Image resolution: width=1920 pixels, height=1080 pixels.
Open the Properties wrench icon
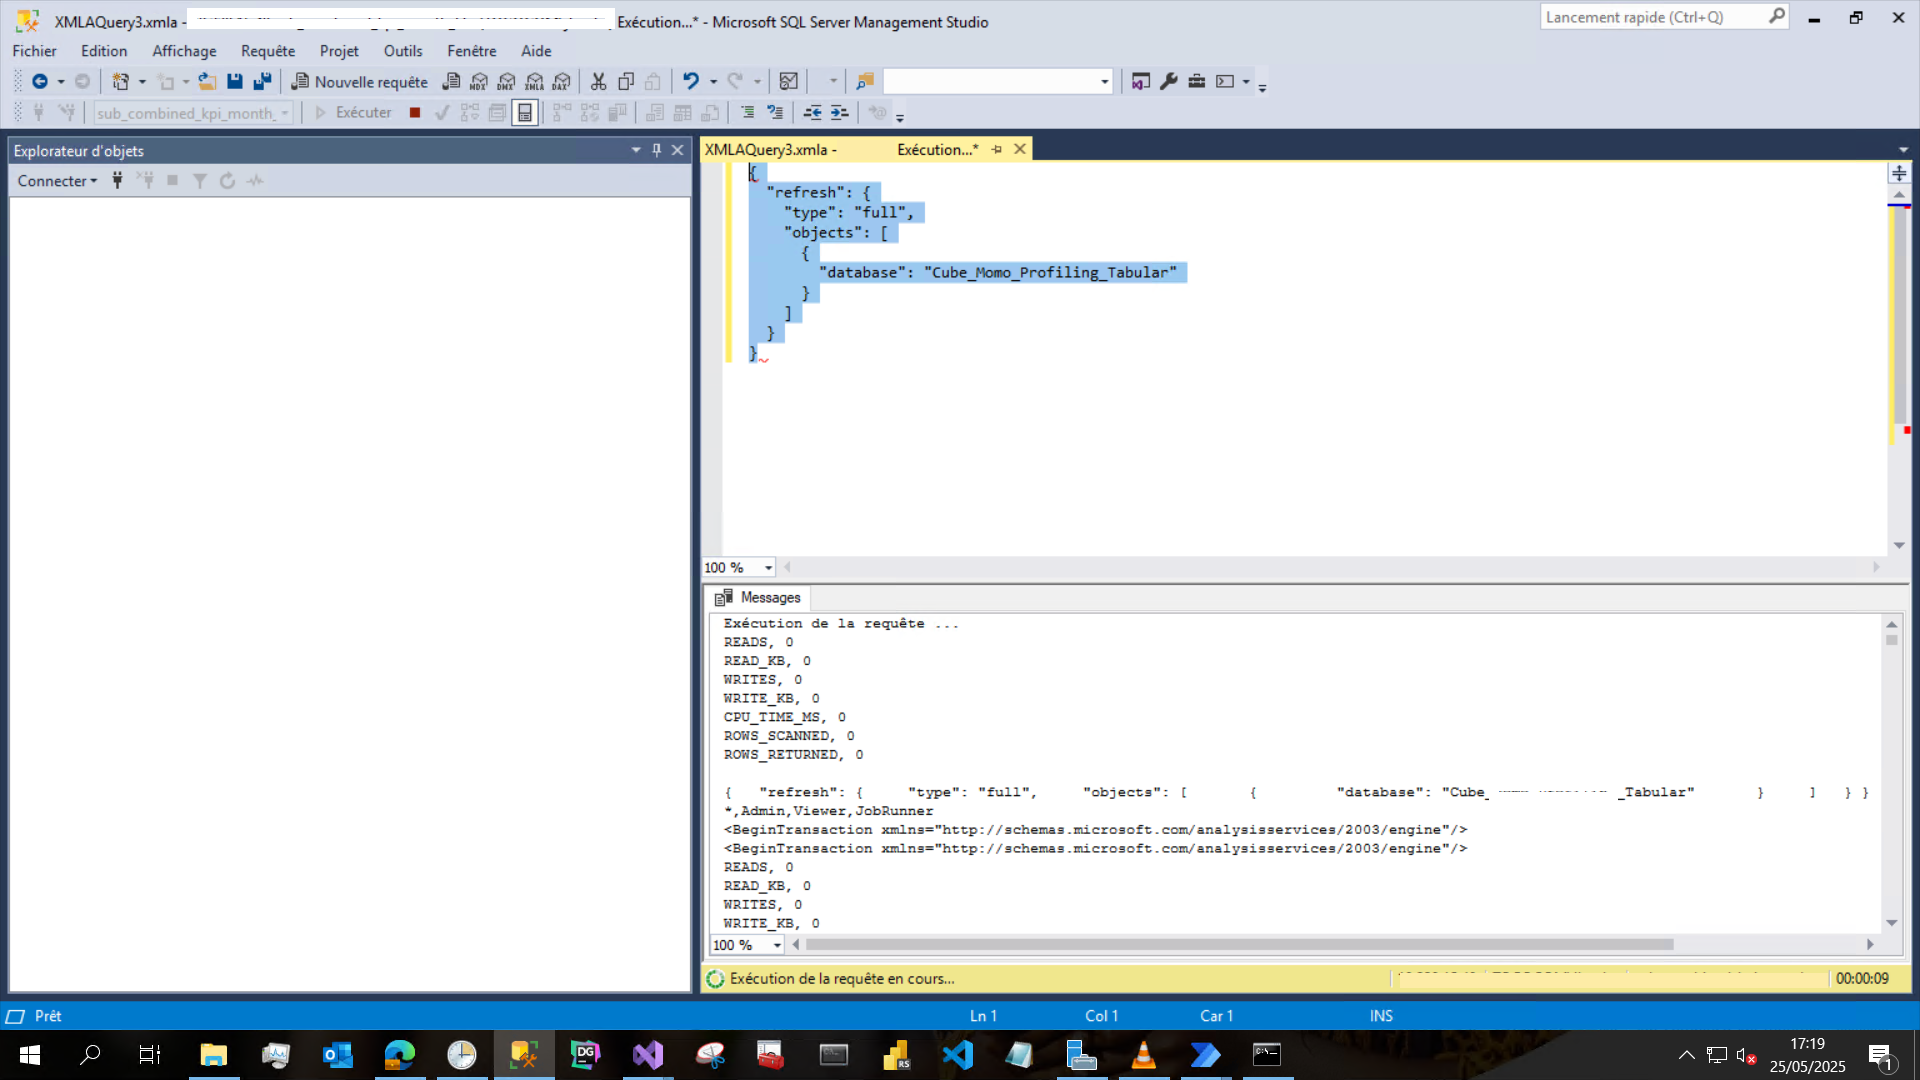[x=1169, y=81]
